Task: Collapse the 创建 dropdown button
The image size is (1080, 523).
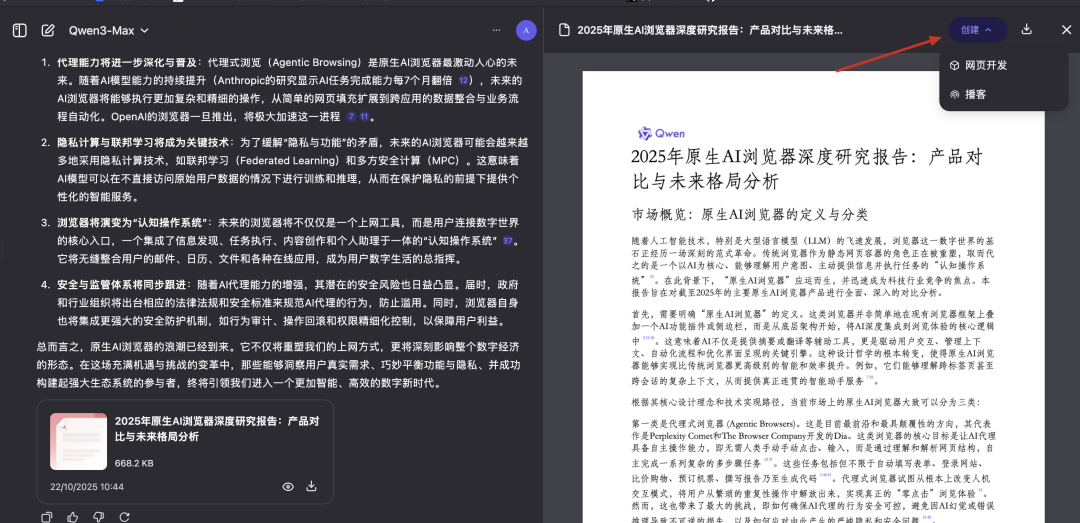Action: [976, 30]
